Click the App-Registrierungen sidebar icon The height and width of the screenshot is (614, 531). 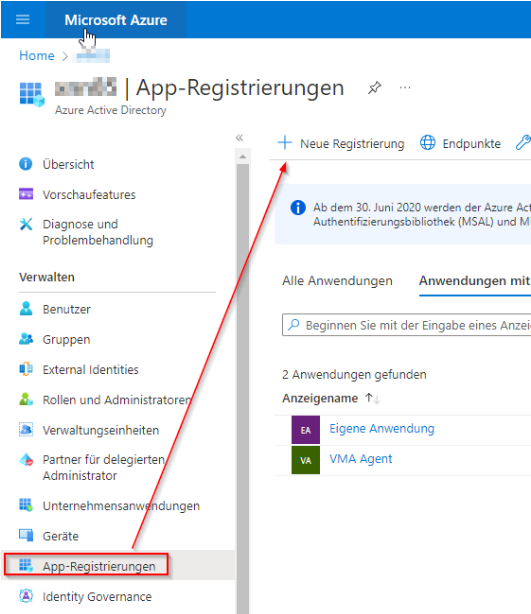pos(26,565)
